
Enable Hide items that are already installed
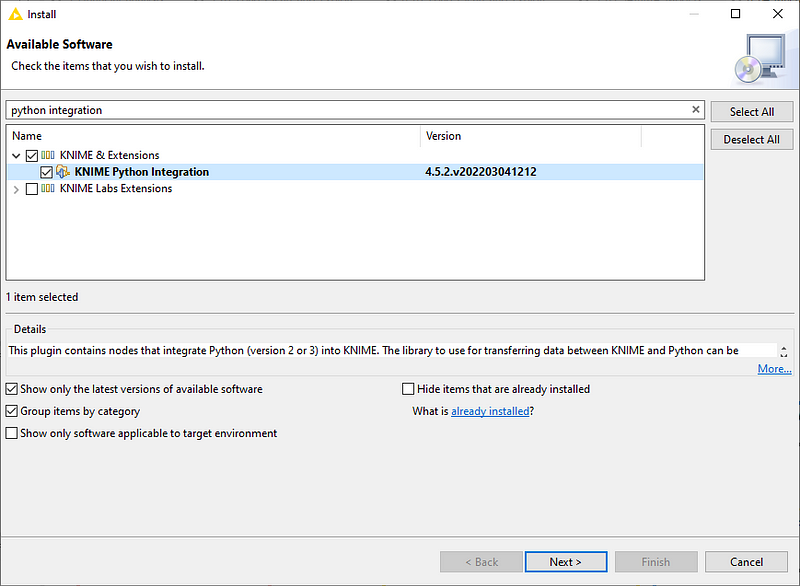tap(408, 389)
